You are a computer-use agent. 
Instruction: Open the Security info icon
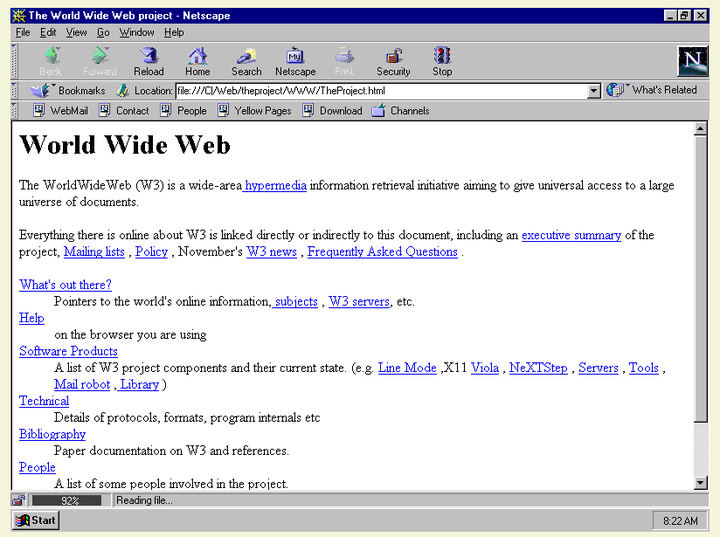pyautogui.click(x=393, y=60)
